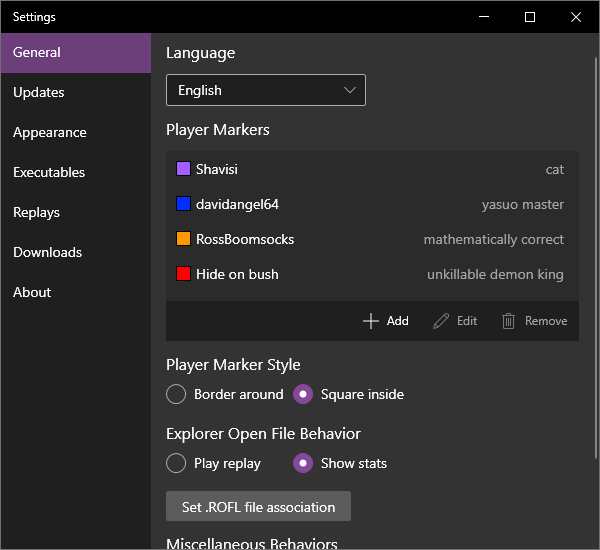The image size is (600, 550).
Task: Click the orange swatch for RossBoomsocks
Action: 183,239
